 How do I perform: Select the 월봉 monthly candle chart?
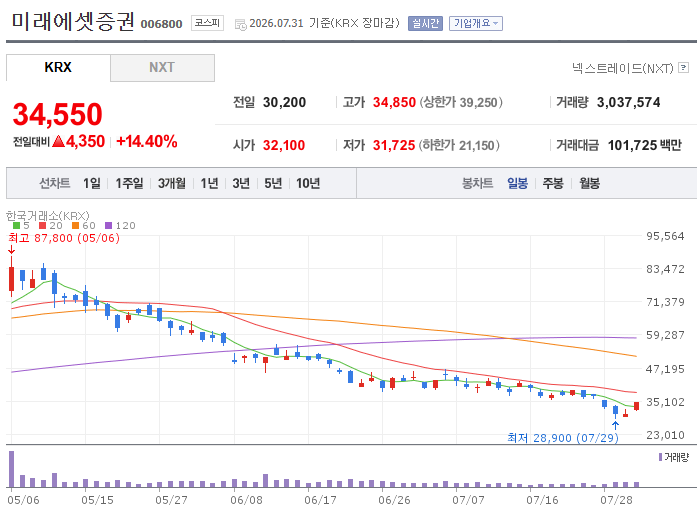[x=589, y=183]
